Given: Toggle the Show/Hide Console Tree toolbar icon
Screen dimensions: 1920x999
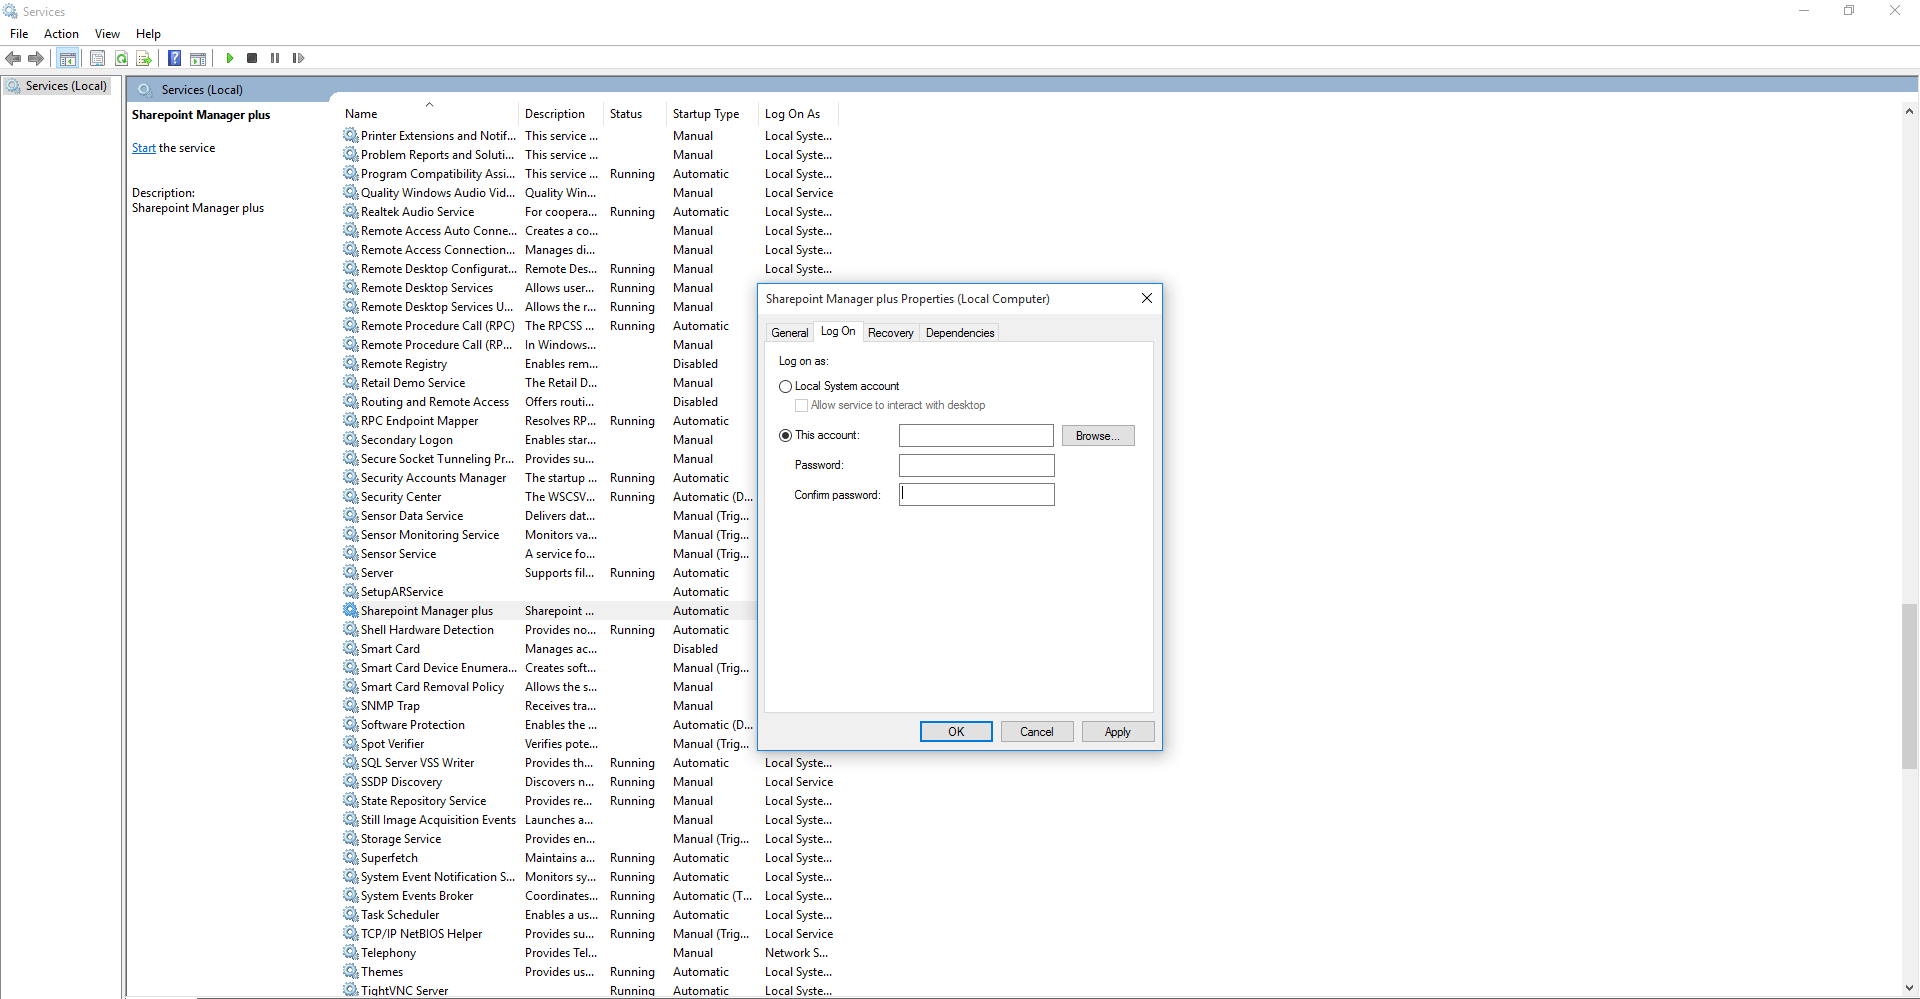Looking at the screenshot, I should click(x=68, y=58).
